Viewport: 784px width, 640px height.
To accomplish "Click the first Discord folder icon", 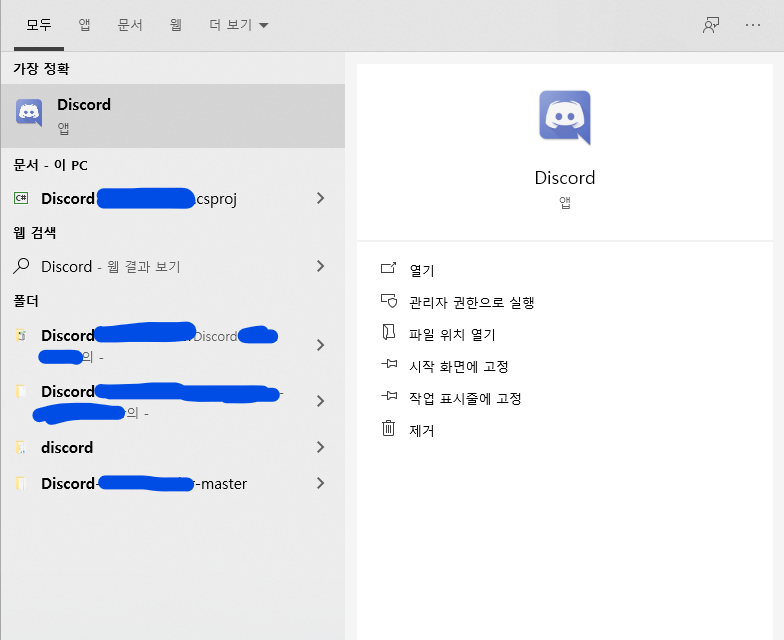I will (x=21, y=335).
